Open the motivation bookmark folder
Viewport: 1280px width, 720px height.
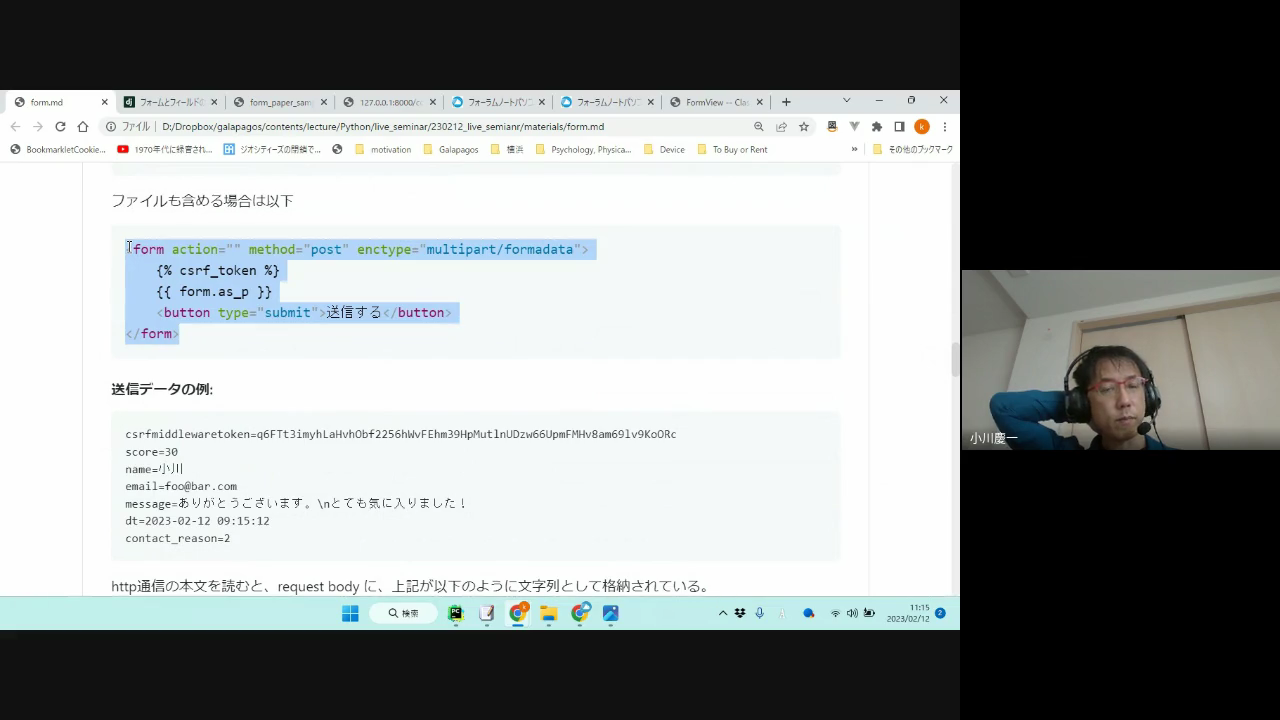click(x=383, y=150)
